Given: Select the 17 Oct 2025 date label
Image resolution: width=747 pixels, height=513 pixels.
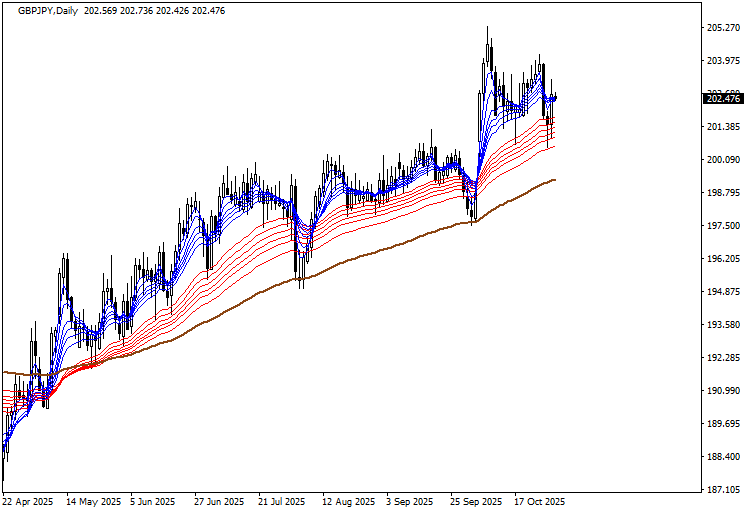Looking at the screenshot, I should pyautogui.click(x=540, y=502).
